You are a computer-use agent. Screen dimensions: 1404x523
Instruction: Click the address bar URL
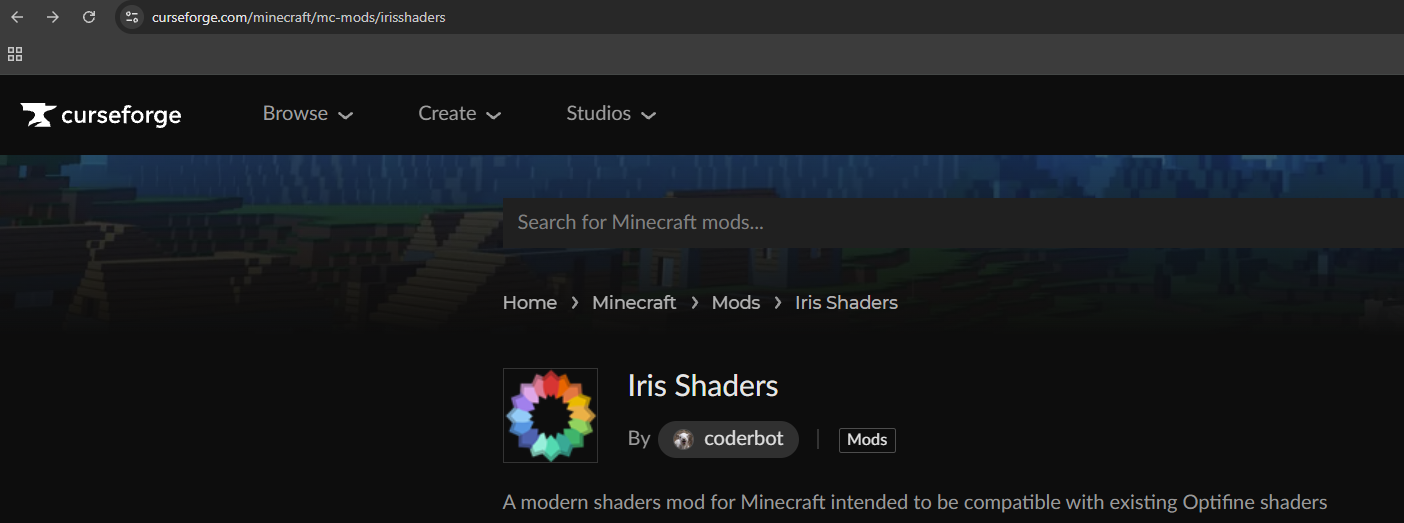click(x=299, y=17)
